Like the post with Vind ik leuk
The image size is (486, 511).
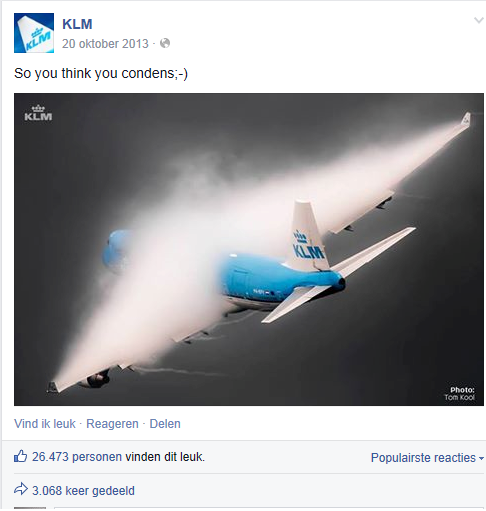click(x=45, y=424)
